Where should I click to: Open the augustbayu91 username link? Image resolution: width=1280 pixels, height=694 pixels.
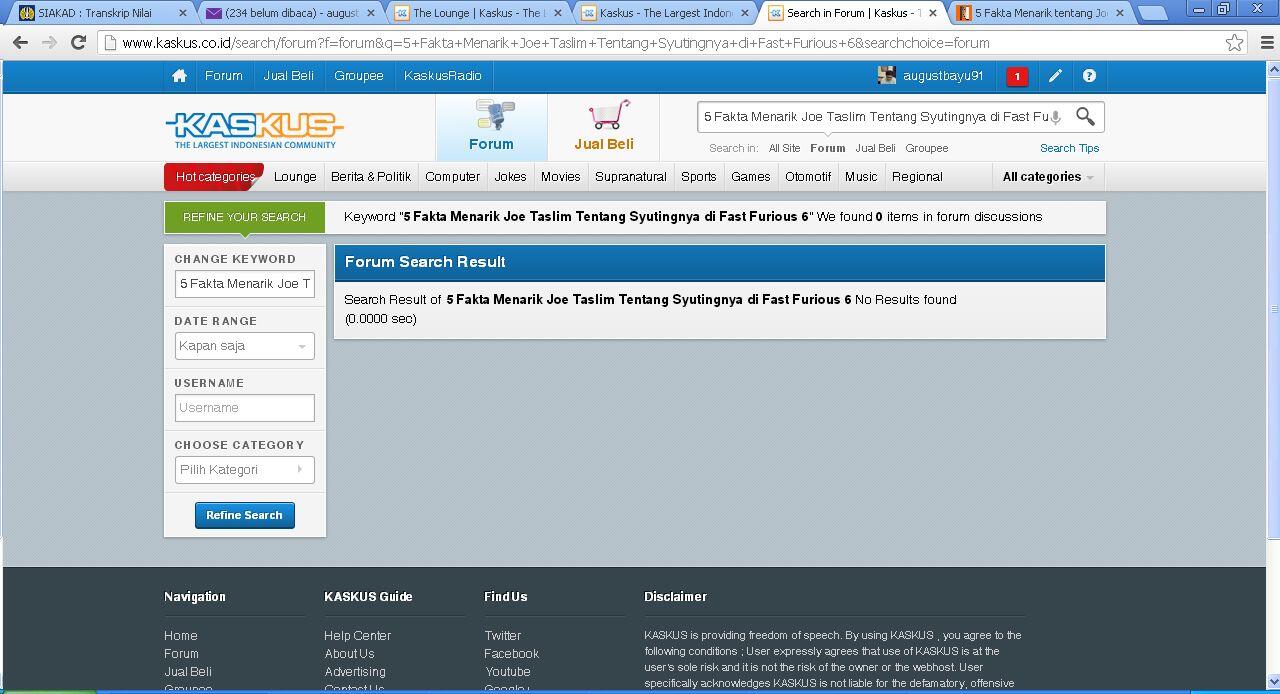(x=943, y=76)
